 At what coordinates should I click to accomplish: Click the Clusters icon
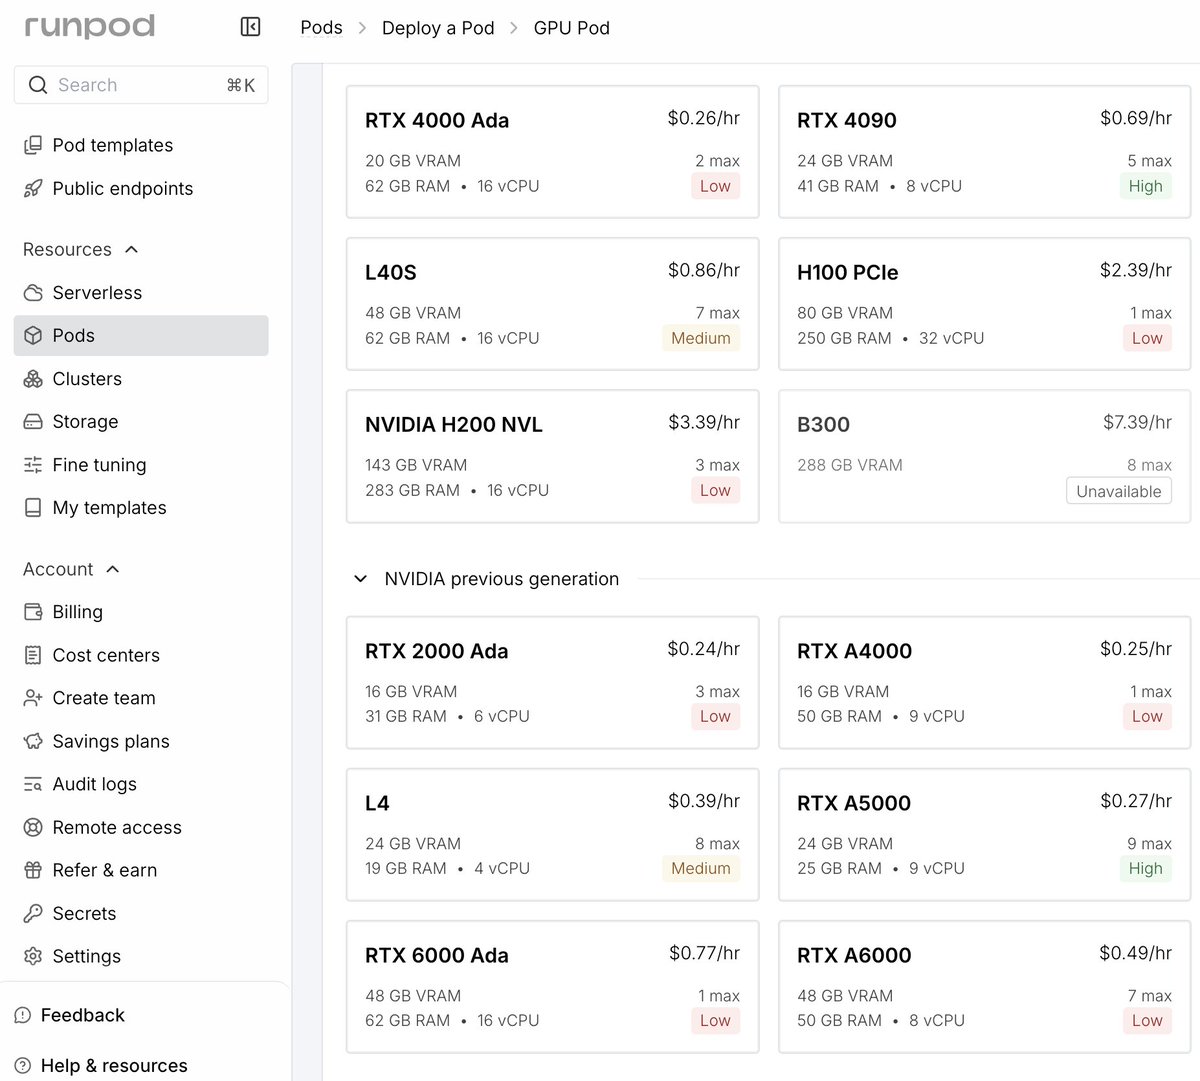[x=33, y=378]
